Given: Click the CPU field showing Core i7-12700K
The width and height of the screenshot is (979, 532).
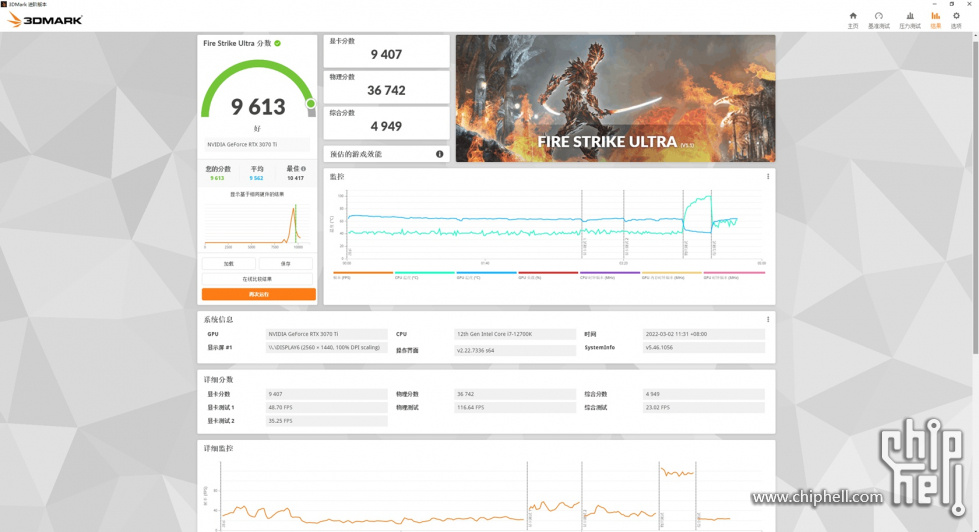Looking at the screenshot, I should click(515, 334).
